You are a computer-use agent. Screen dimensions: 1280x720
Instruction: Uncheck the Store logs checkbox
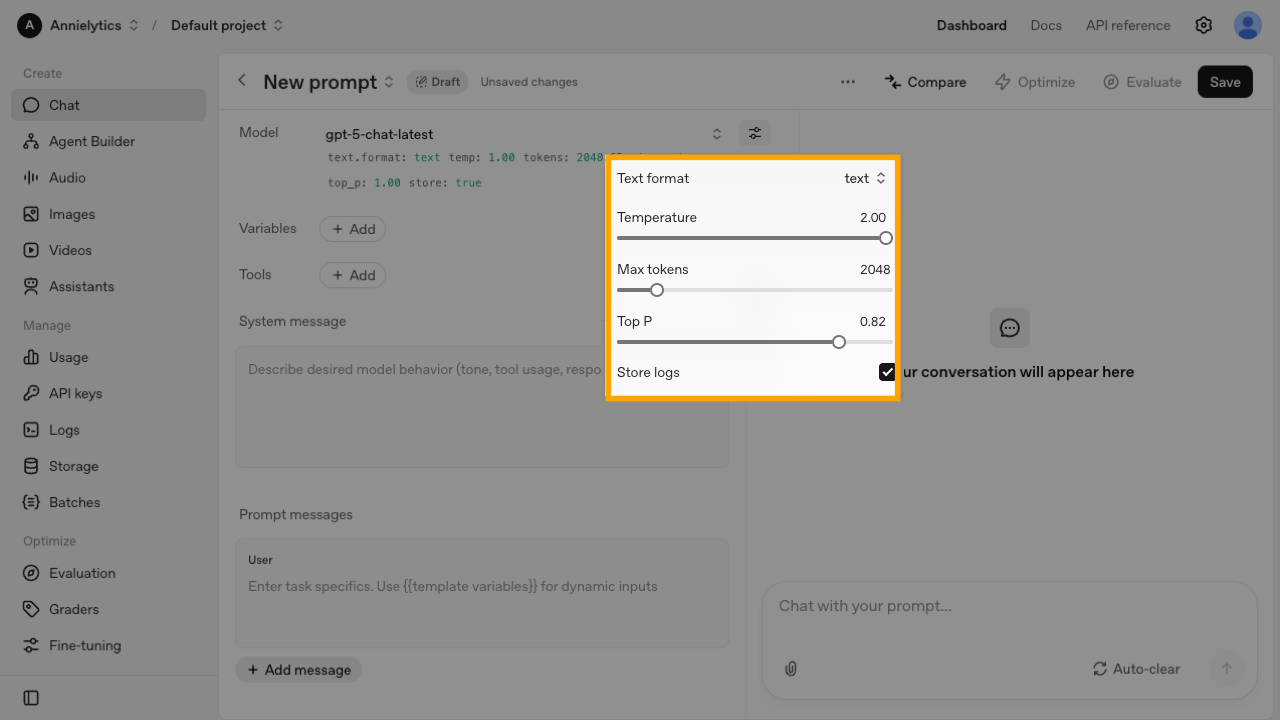point(887,372)
